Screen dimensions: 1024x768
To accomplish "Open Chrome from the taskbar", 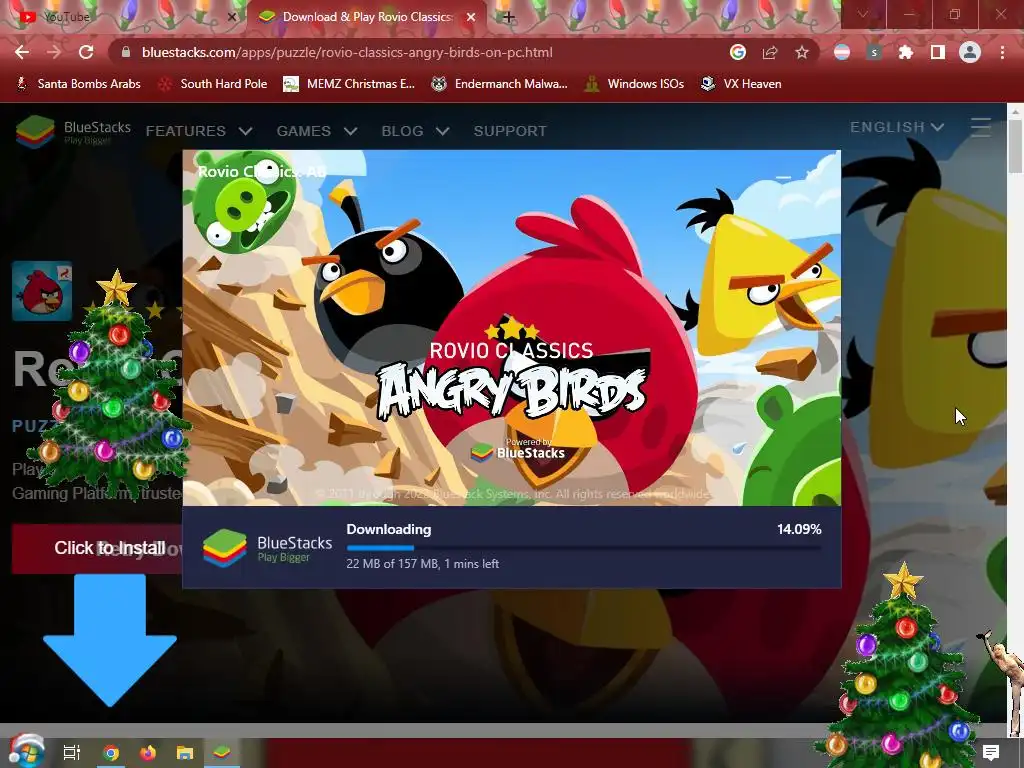I will tap(111, 753).
